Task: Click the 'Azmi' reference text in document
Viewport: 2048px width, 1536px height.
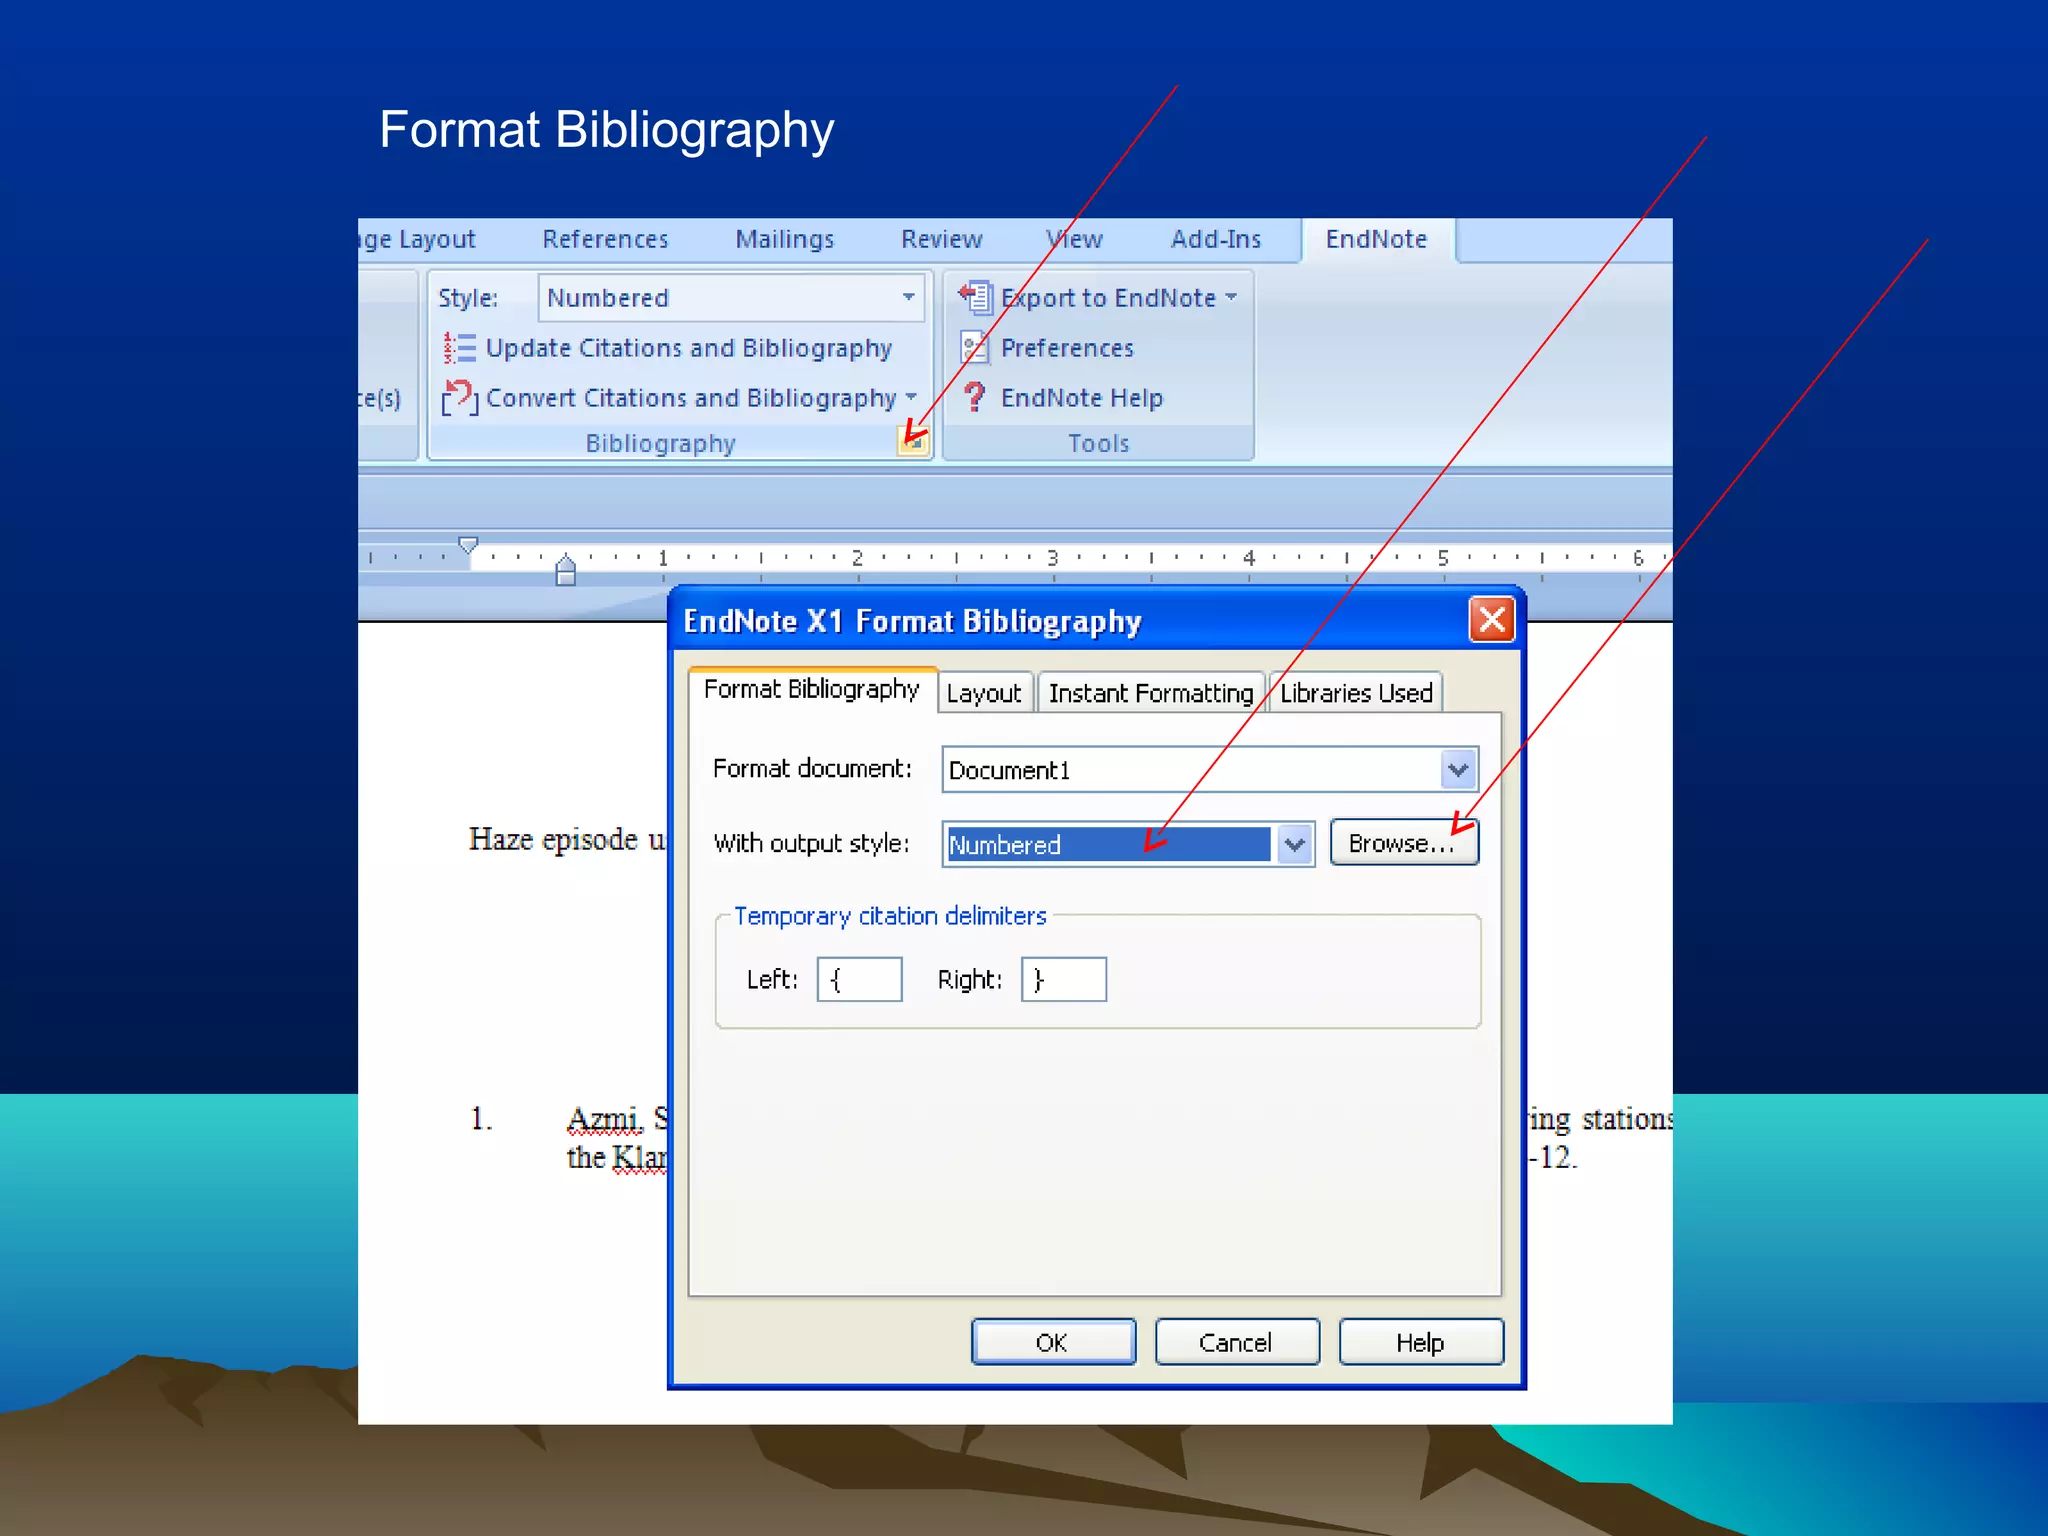Action: tap(605, 1119)
